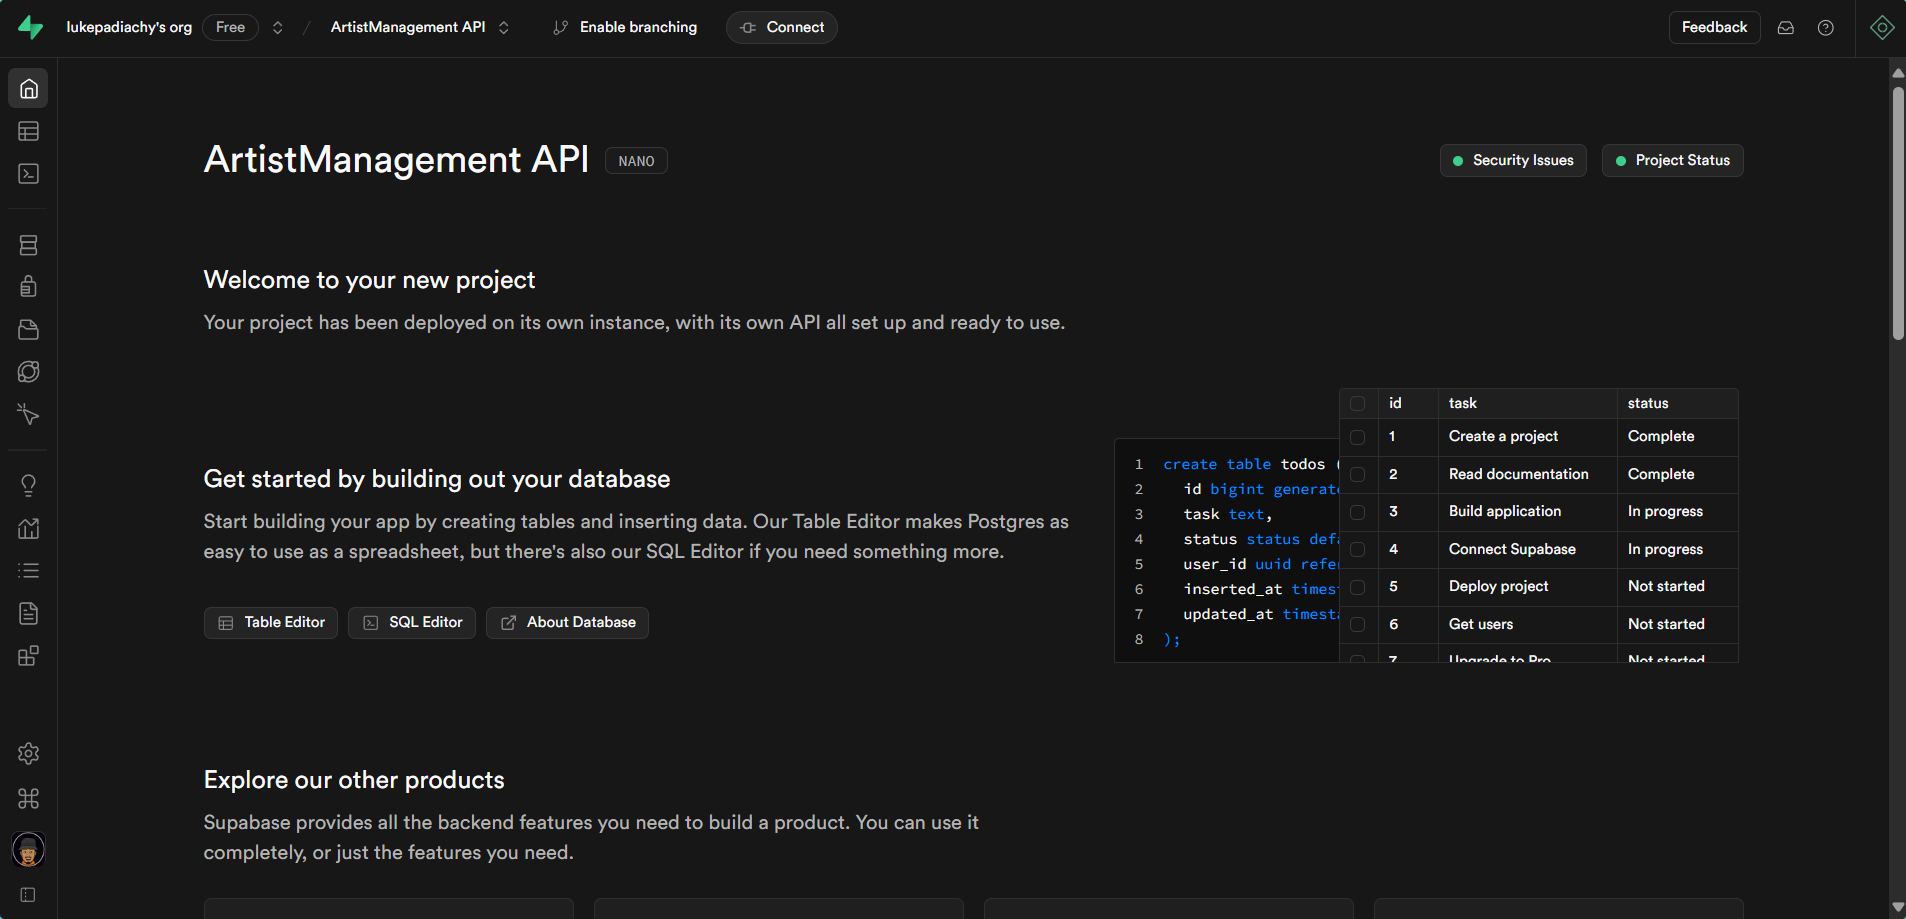Click the page vertical scrollbar thumb

click(1898, 213)
